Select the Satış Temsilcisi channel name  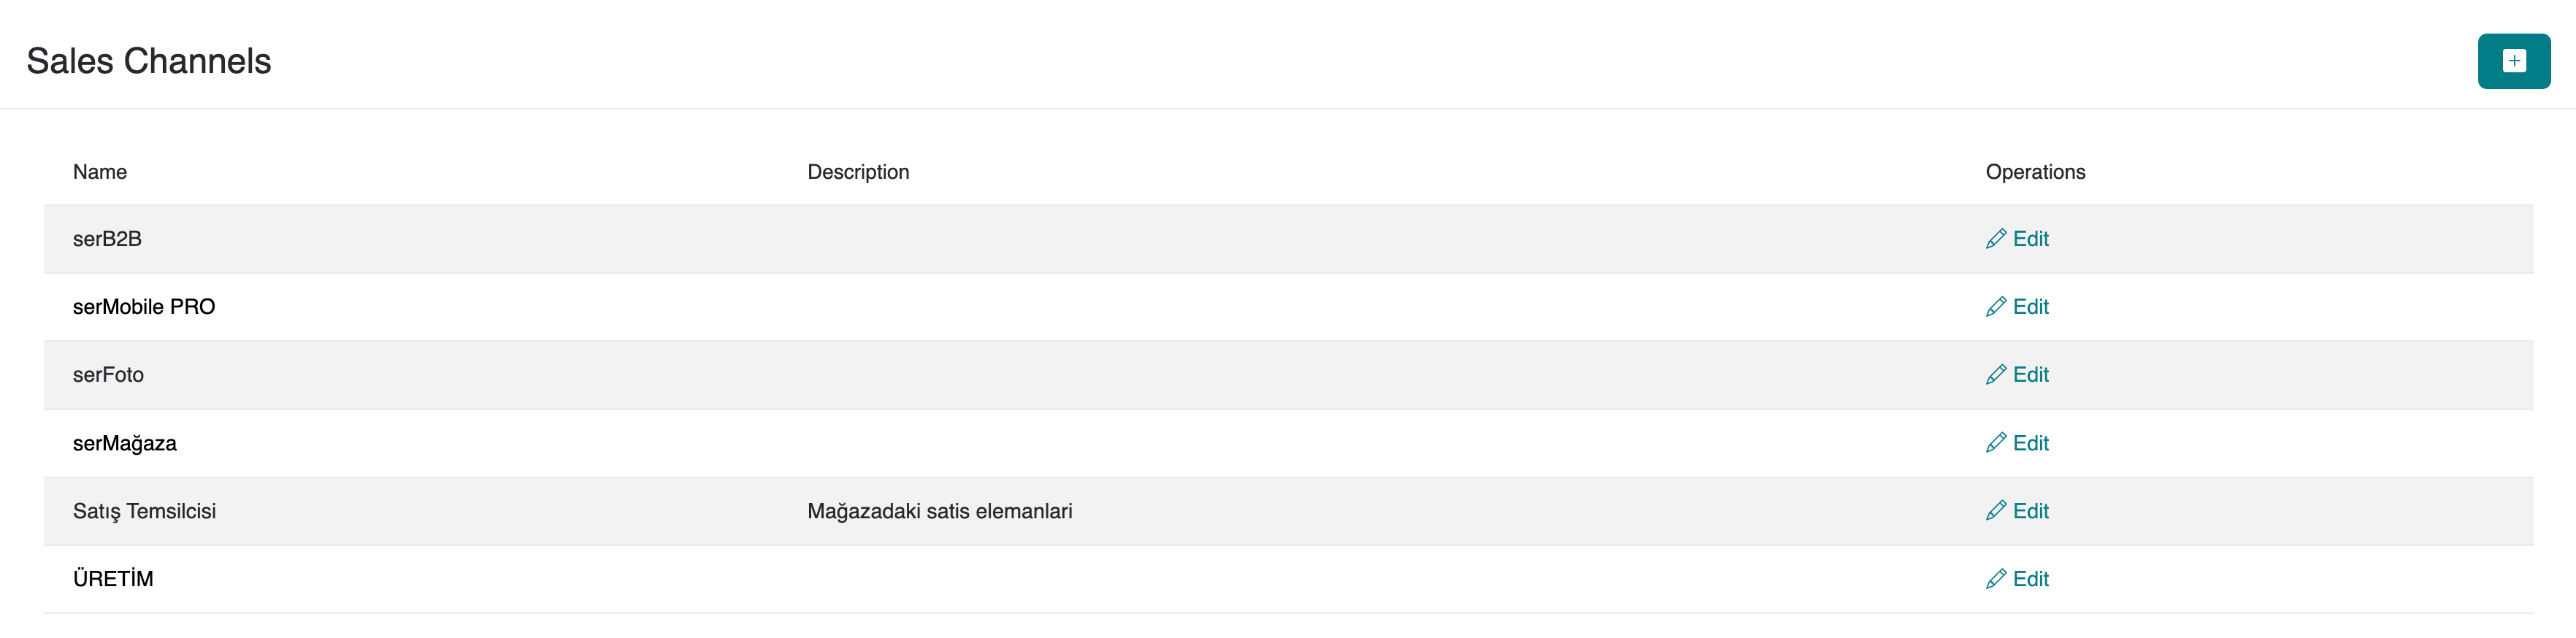144,511
